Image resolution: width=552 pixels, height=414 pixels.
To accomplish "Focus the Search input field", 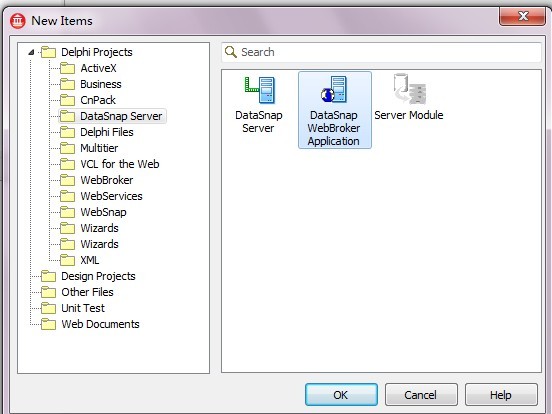I will [381, 52].
